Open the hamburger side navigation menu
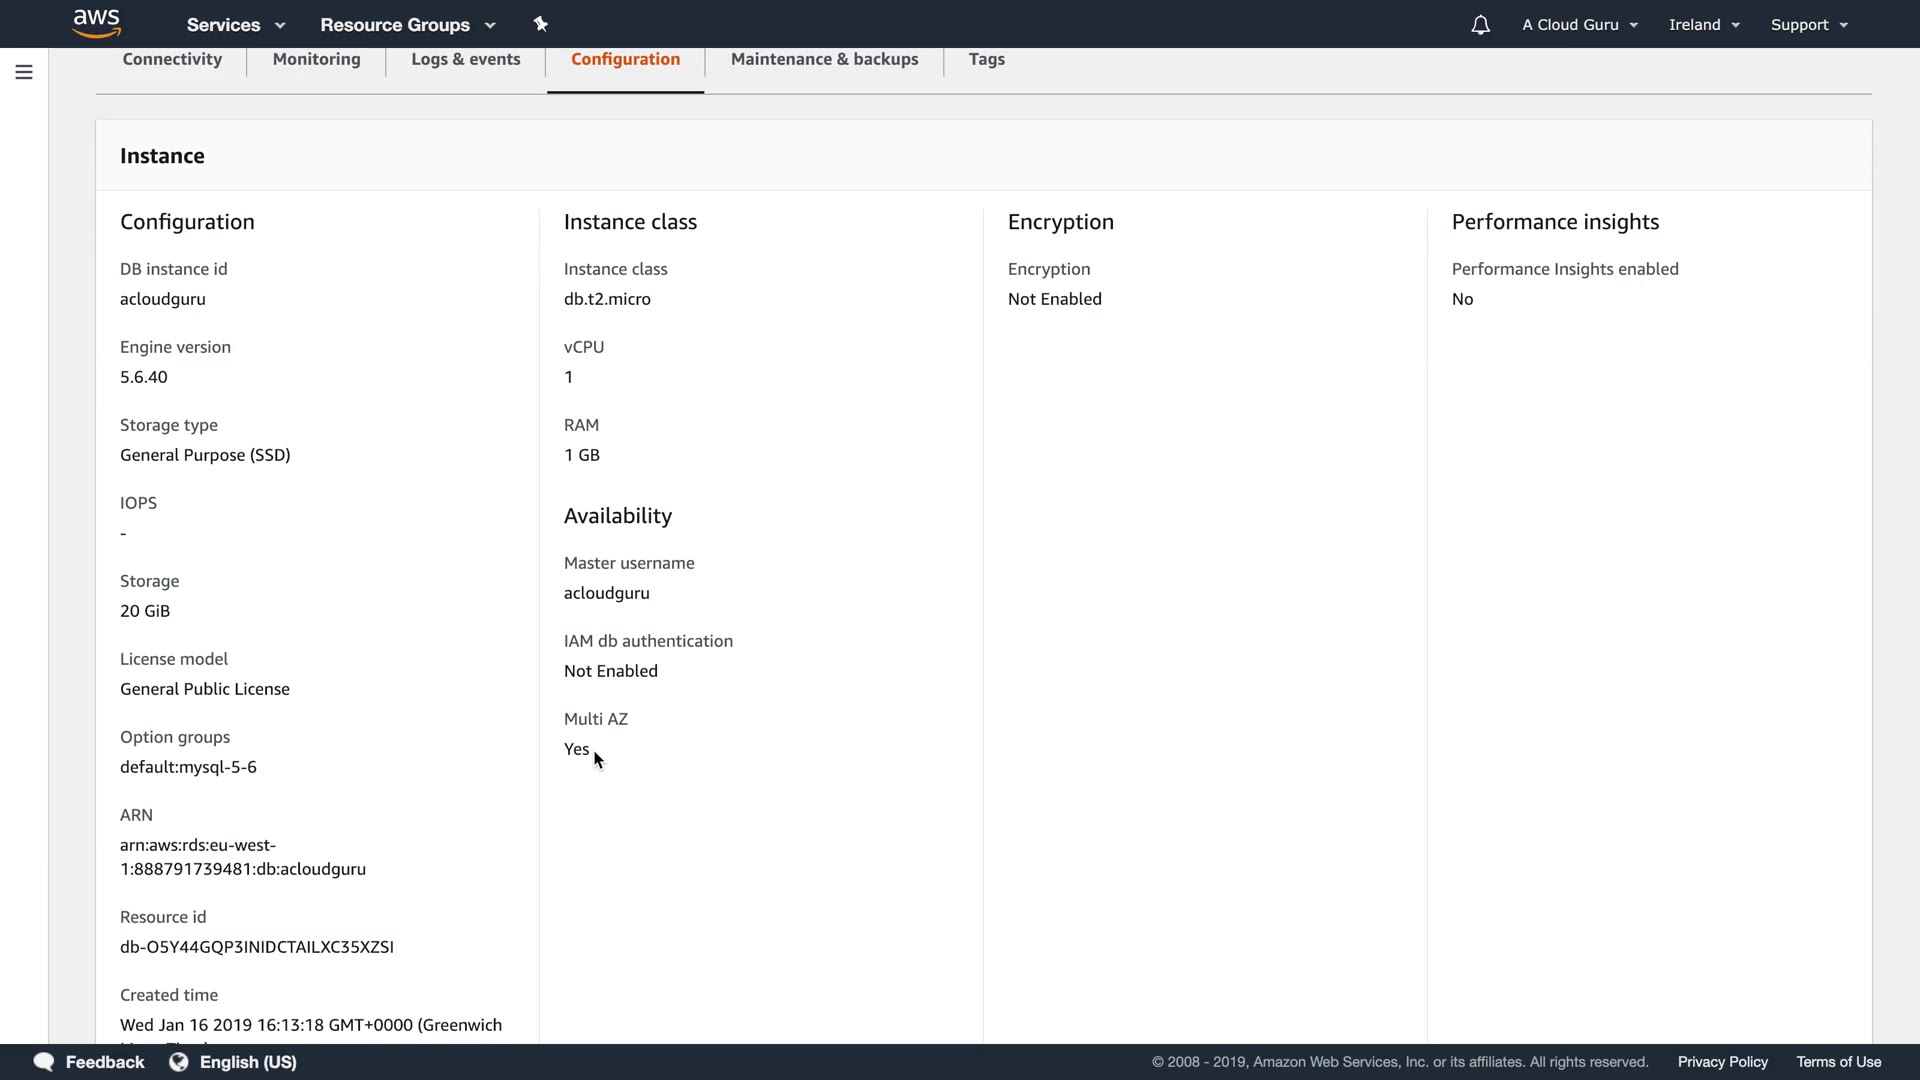Image resolution: width=1920 pixels, height=1080 pixels. pyautogui.click(x=24, y=72)
